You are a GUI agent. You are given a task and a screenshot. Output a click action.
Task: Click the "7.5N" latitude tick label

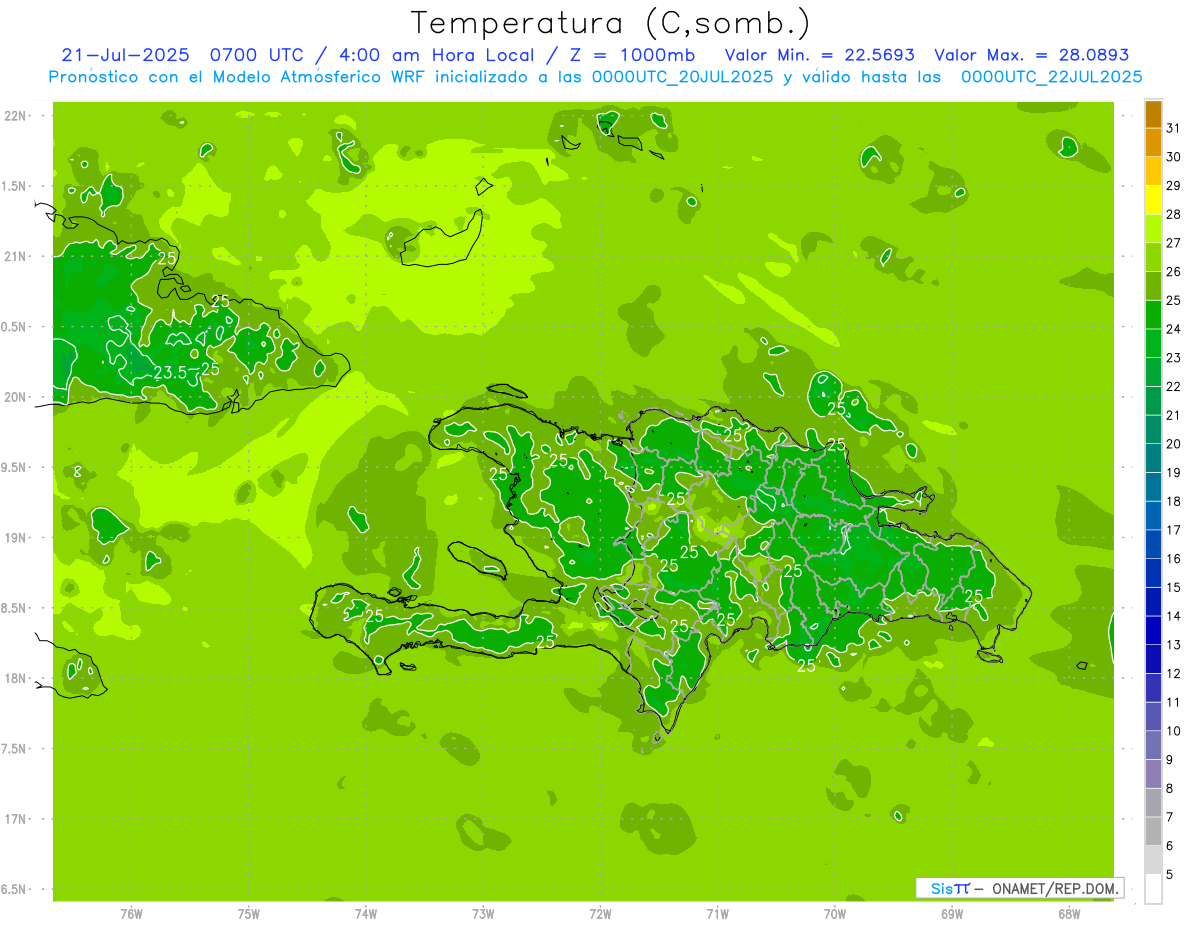(x=14, y=749)
